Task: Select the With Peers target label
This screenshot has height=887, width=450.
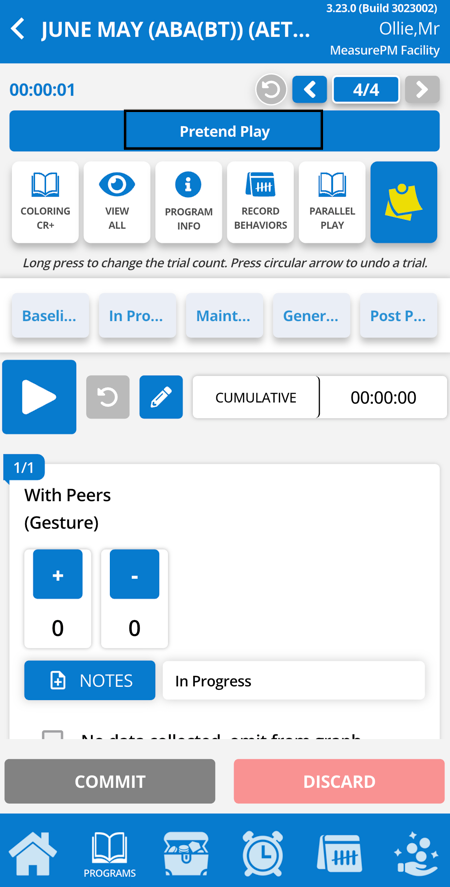Action: [67, 495]
